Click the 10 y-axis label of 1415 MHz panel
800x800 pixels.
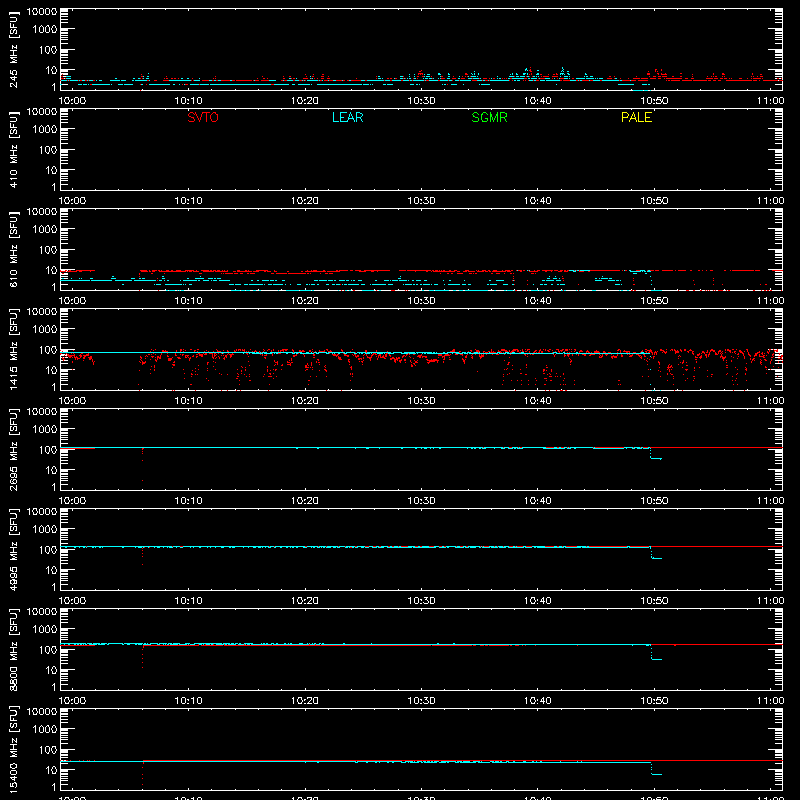click(x=51, y=370)
